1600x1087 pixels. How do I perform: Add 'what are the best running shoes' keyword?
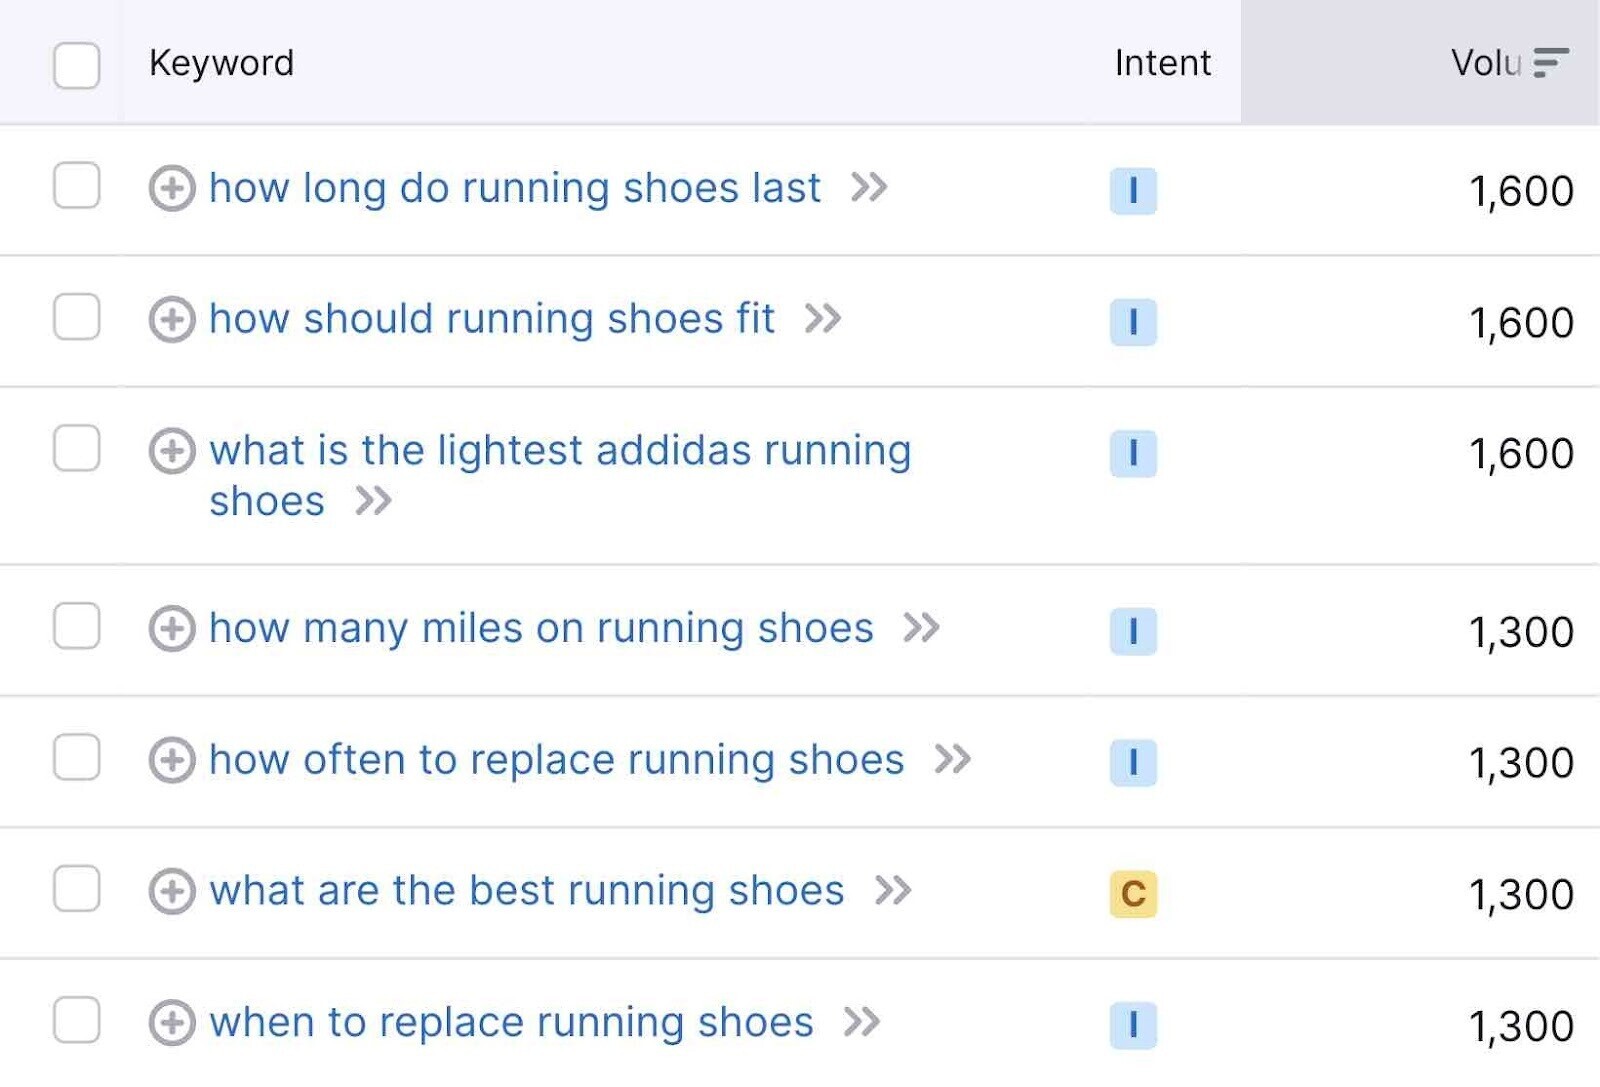[171, 891]
